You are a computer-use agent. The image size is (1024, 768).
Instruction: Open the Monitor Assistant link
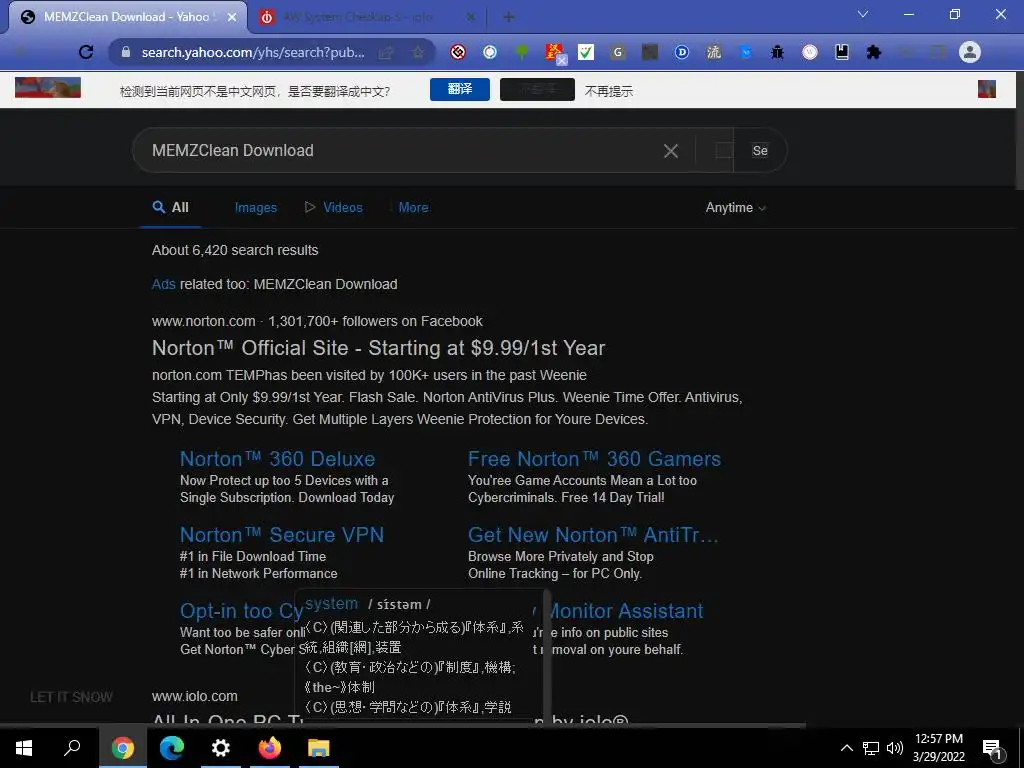[625, 611]
